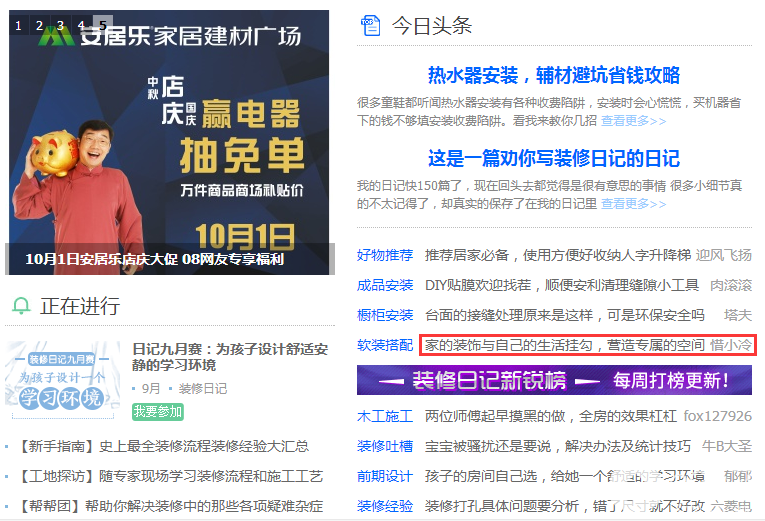Open headline 这是一篇劝你写装修日记的日记
Image resolution: width=765 pixels, height=521 pixels.
[554, 158]
